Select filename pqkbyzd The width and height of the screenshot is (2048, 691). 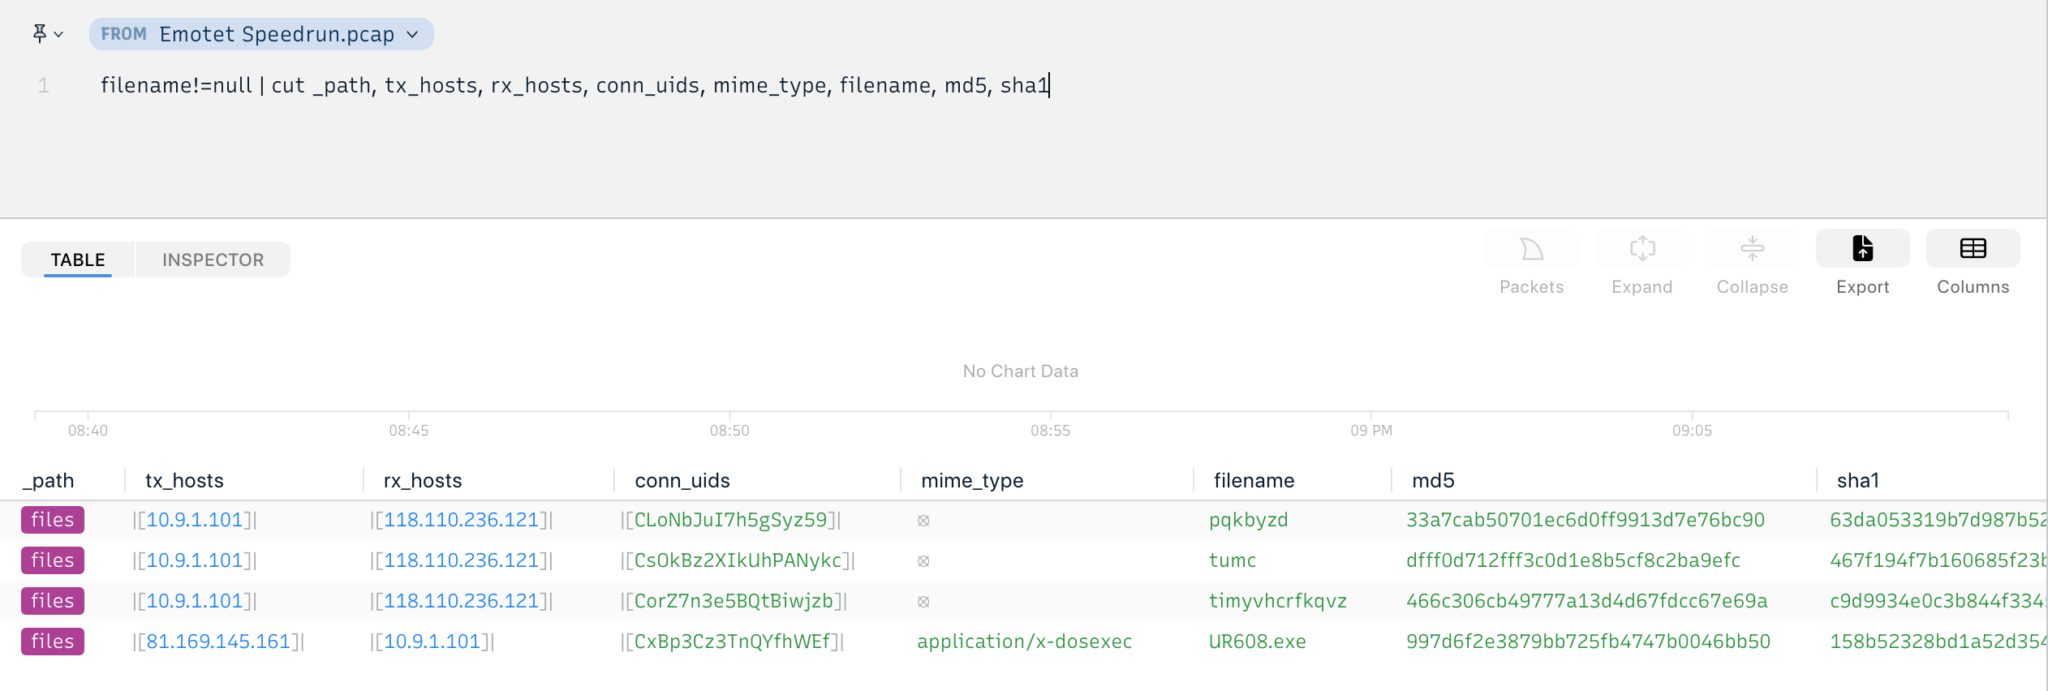pyautogui.click(x=1248, y=520)
